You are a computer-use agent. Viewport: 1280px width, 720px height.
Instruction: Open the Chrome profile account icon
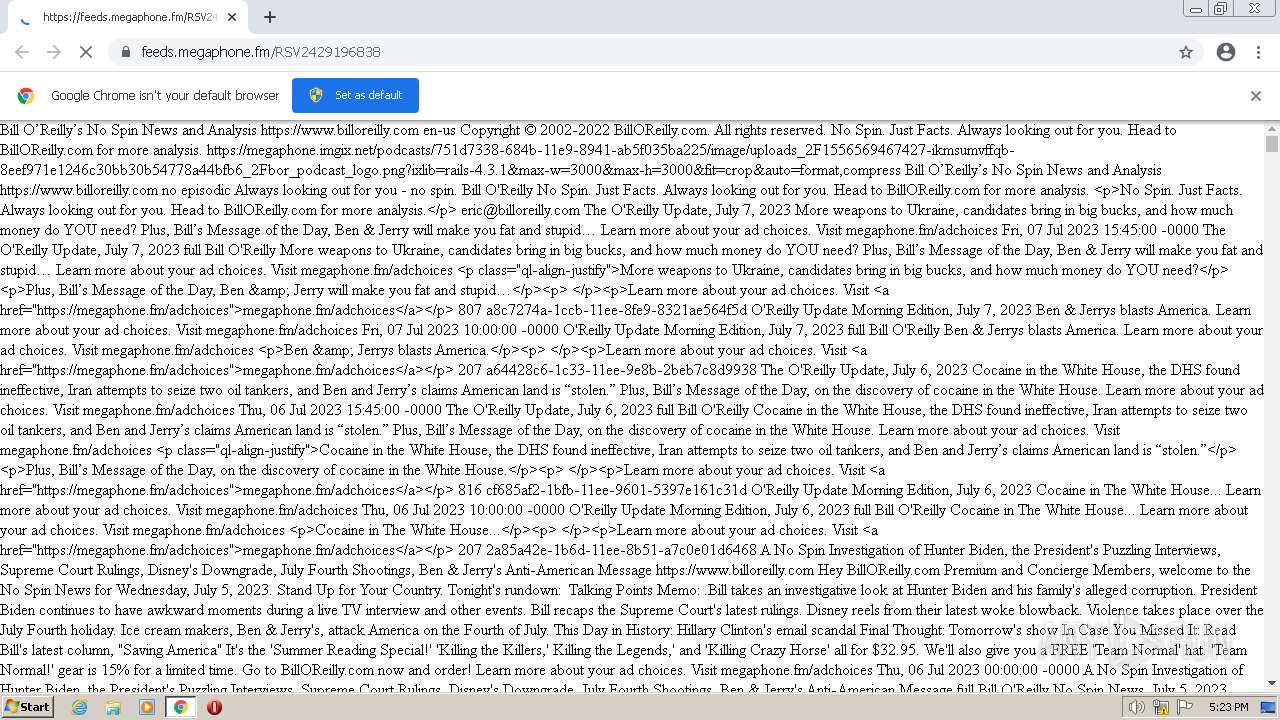[x=1226, y=52]
